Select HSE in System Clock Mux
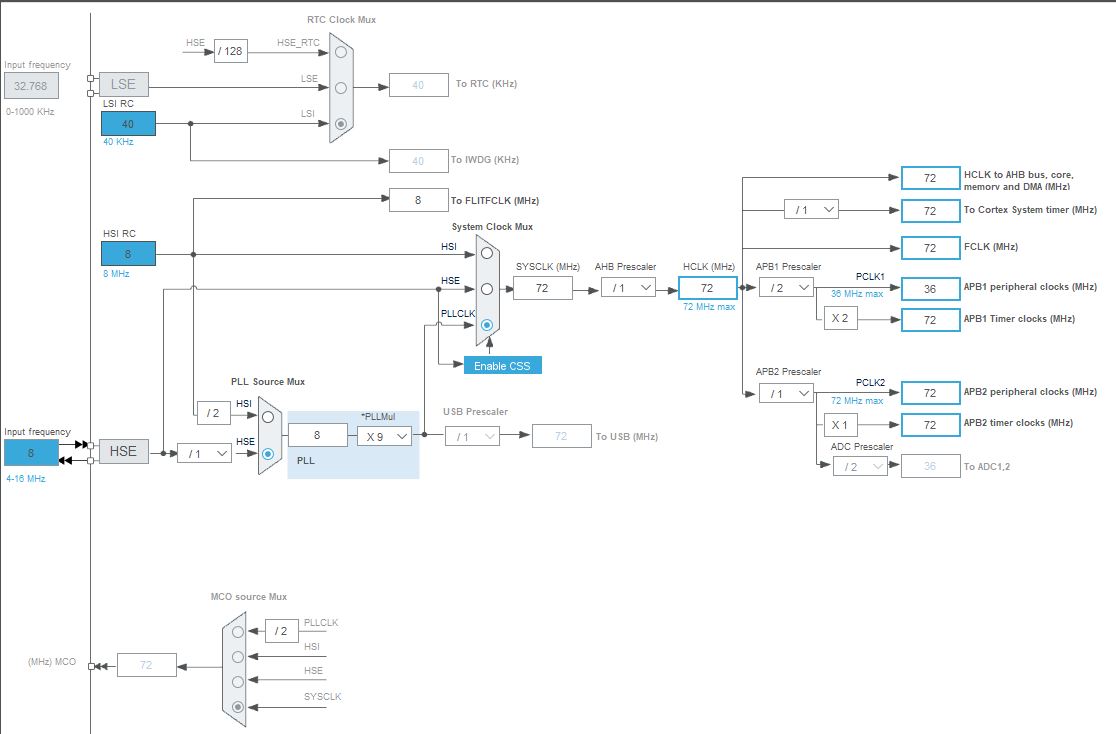This screenshot has width=1116, height=734. click(x=487, y=289)
